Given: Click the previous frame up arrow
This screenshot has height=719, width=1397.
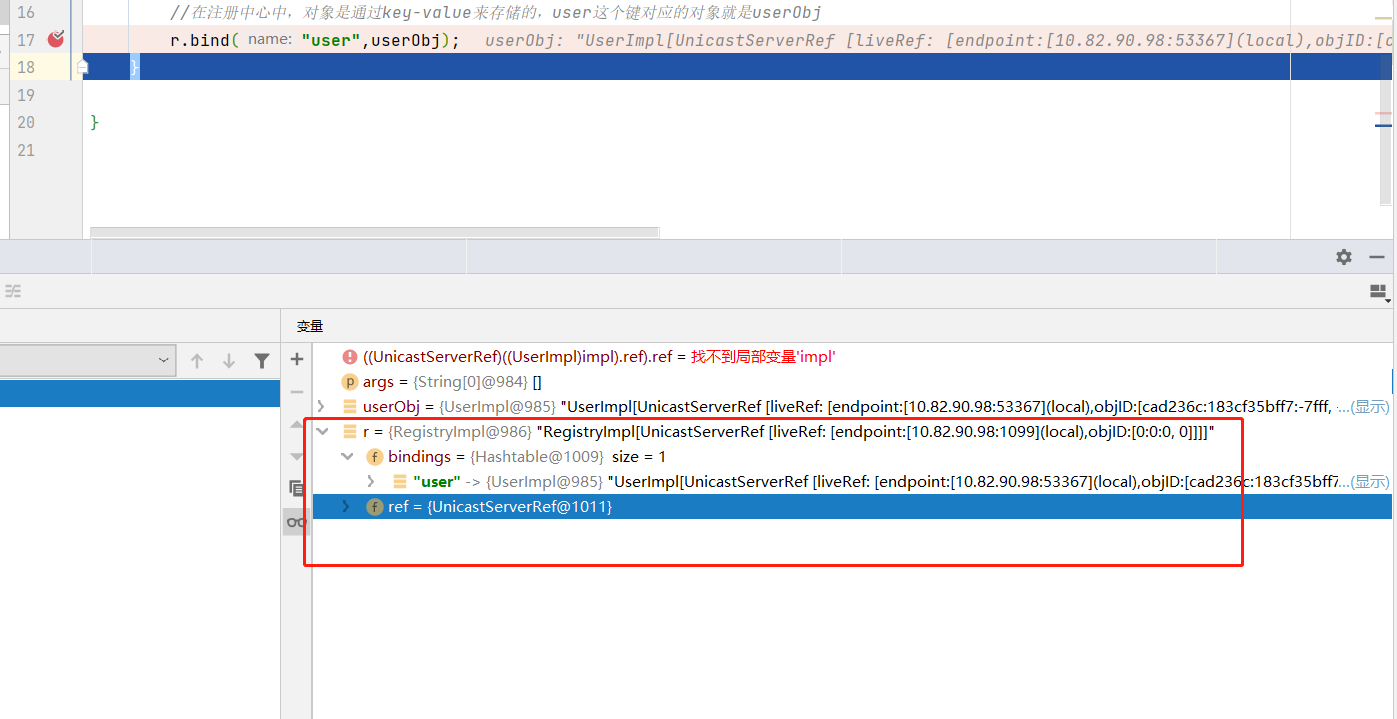Looking at the screenshot, I should tap(197, 361).
